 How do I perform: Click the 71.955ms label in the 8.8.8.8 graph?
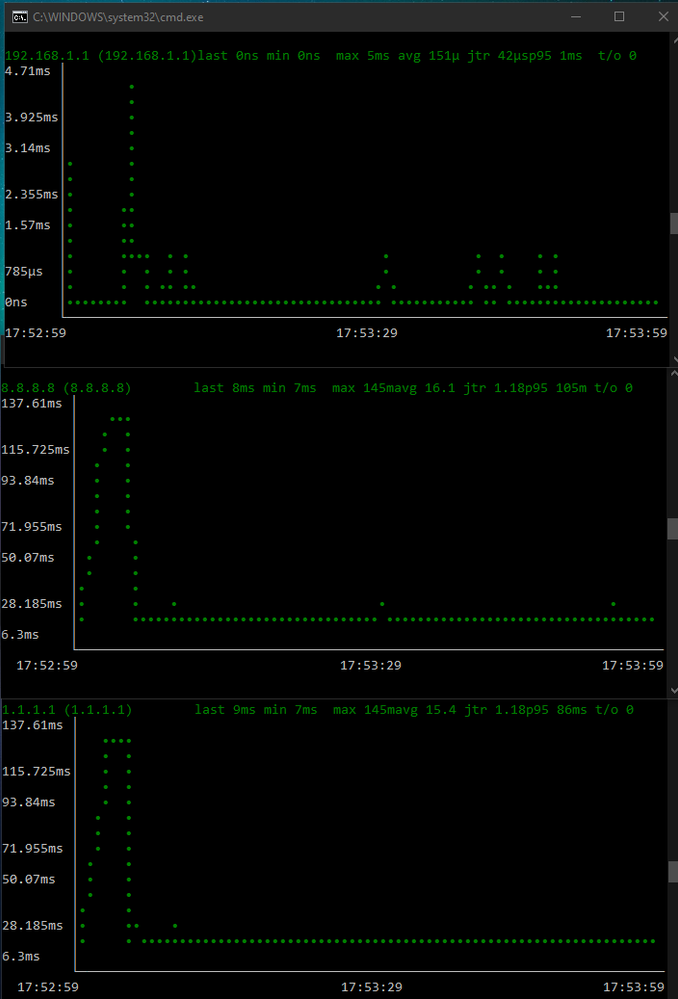pos(32,527)
